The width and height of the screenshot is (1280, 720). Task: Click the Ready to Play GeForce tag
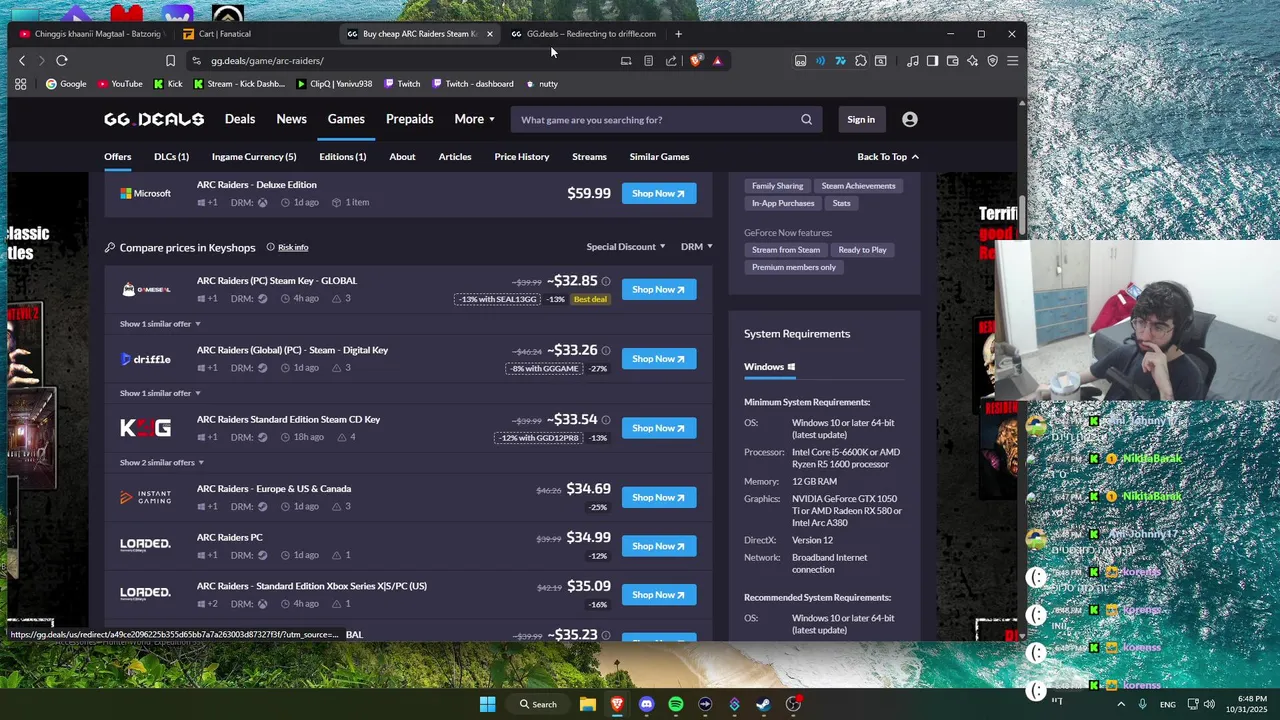(x=862, y=250)
